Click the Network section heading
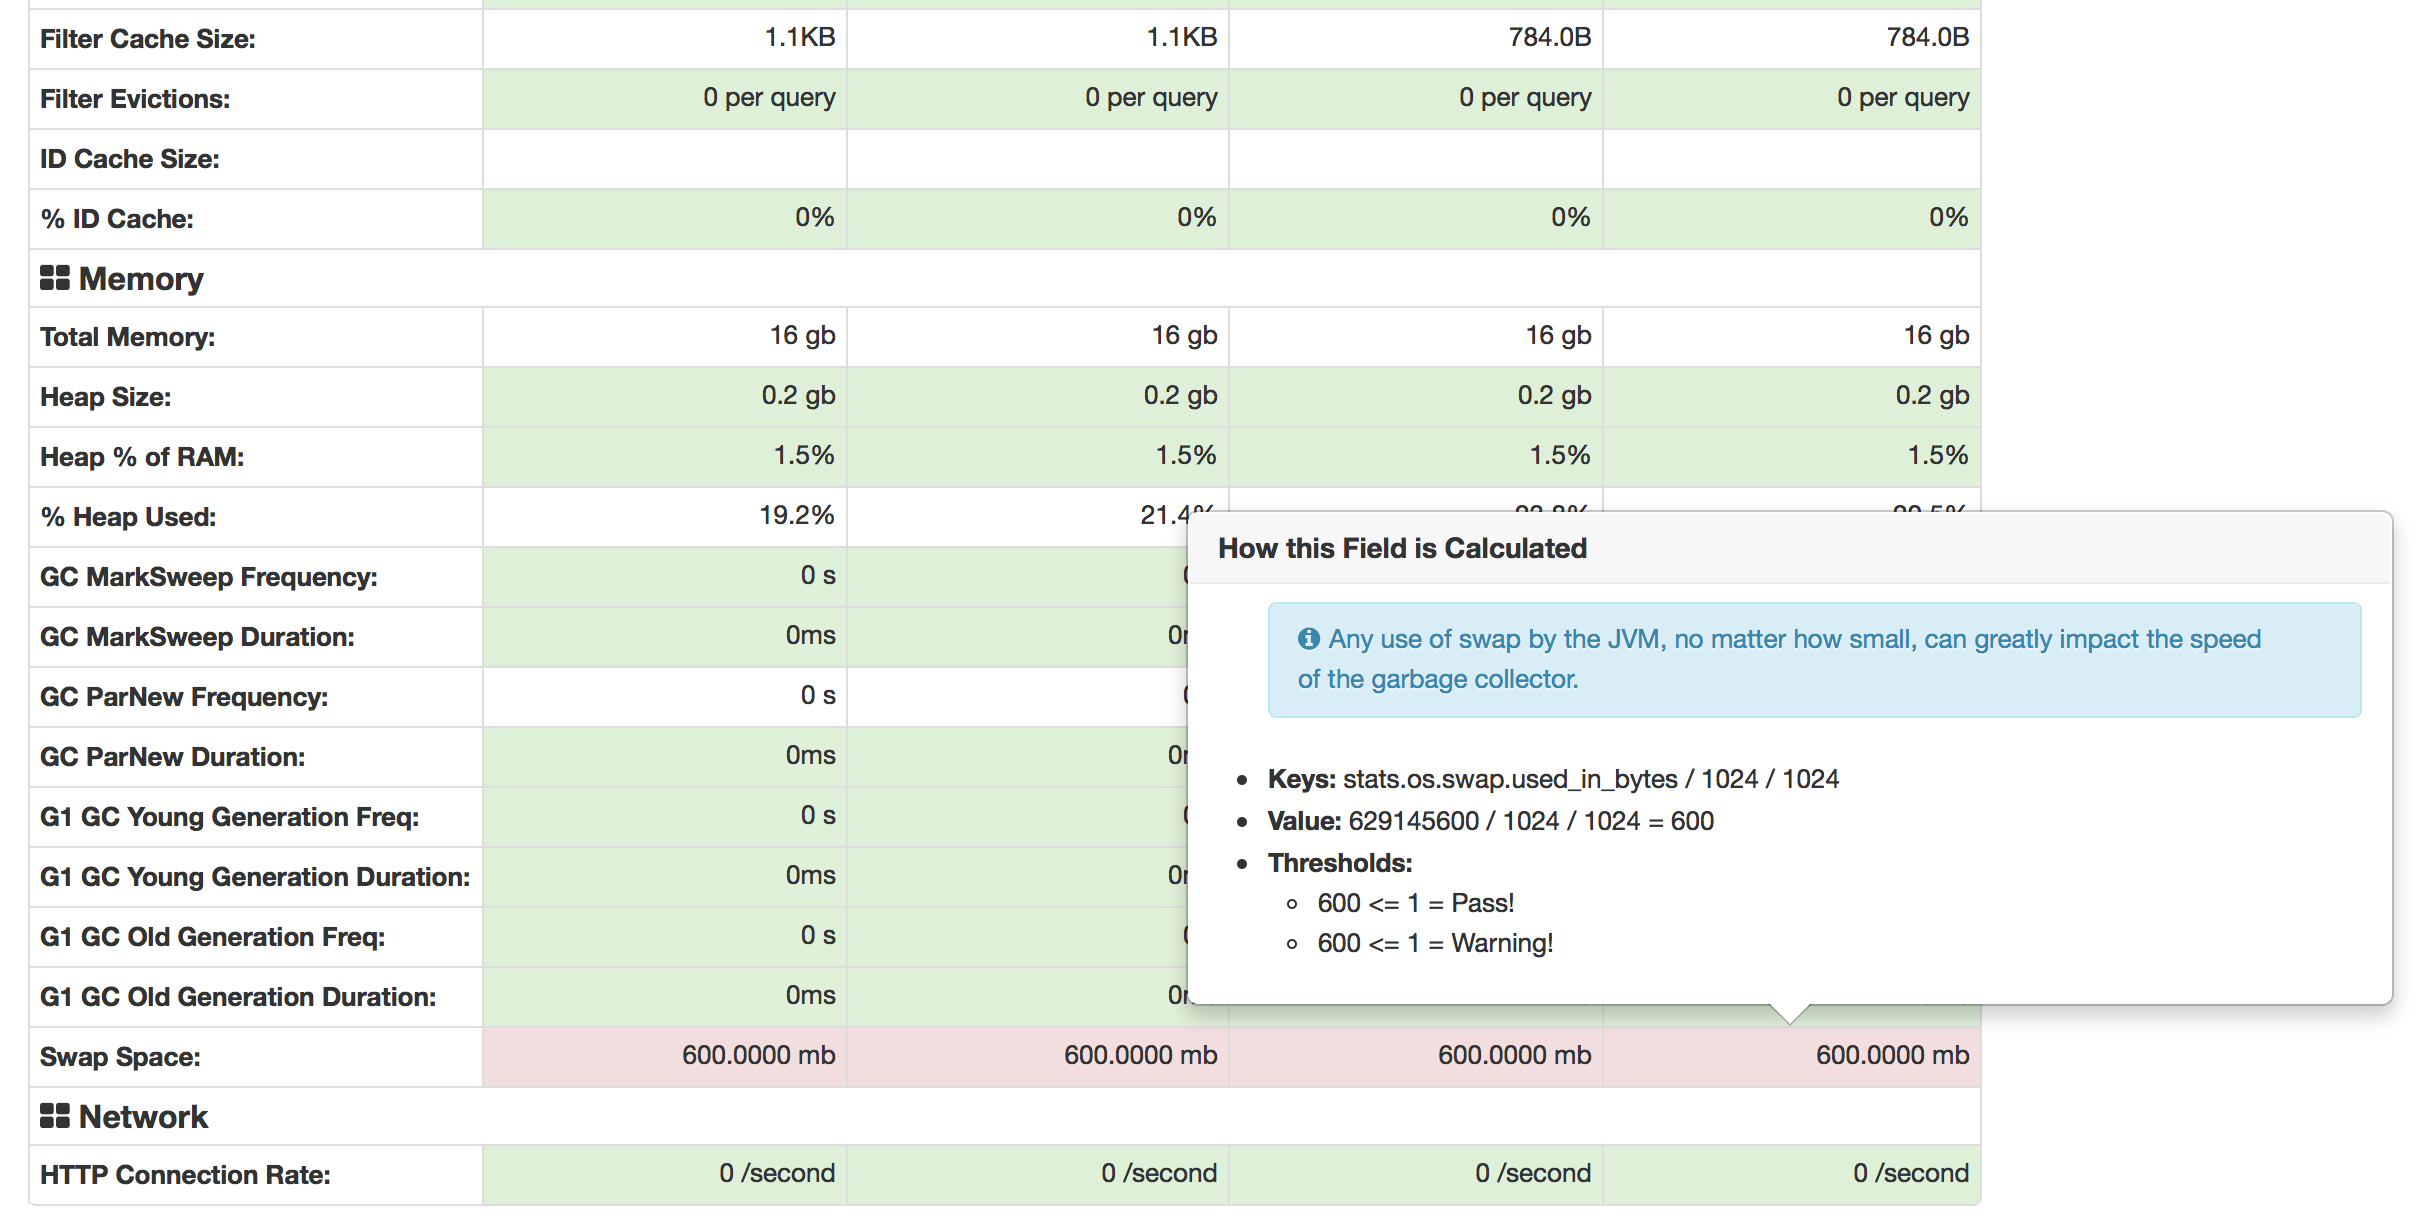Screen dimensions: 2430x1228 [x=143, y=1117]
